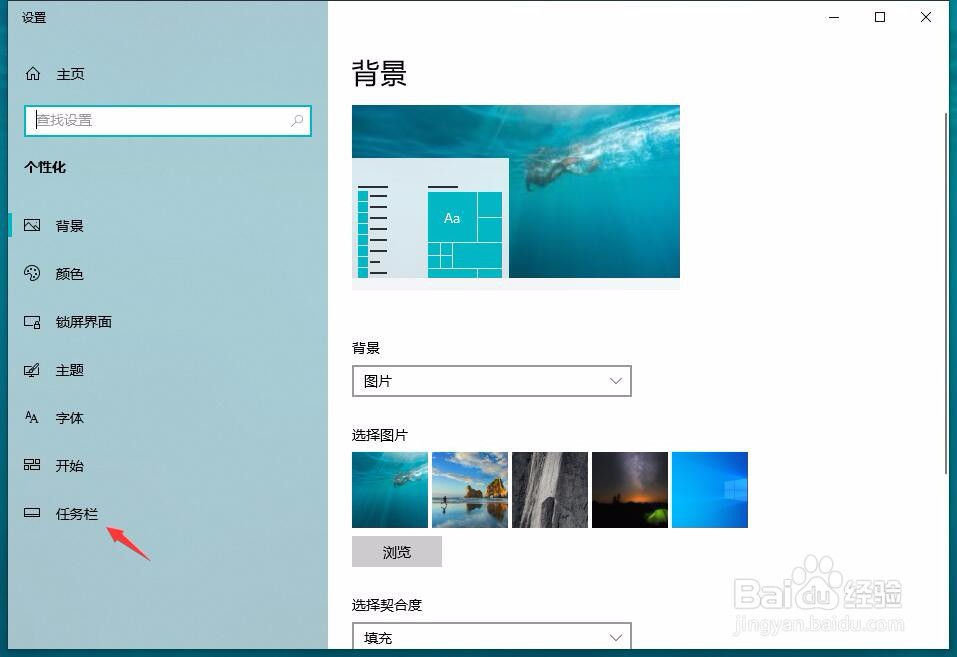Choose the night sky camping wallpaper
This screenshot has width=957, height=657.
pyautogui.click(x=629, y=489)
